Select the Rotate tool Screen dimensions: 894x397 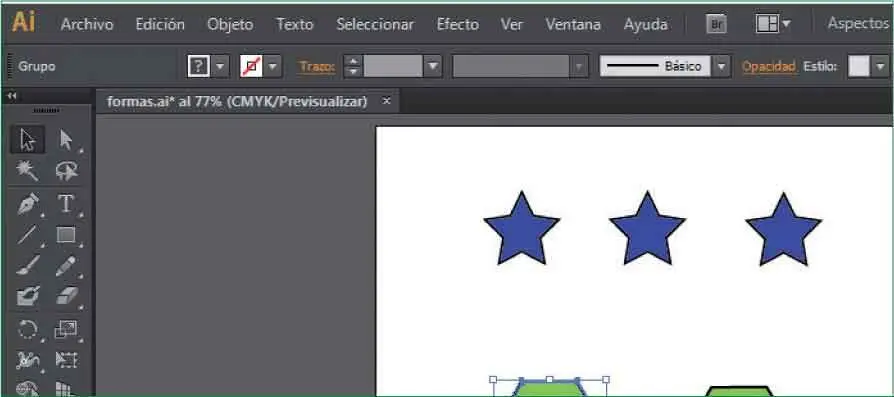27,329
